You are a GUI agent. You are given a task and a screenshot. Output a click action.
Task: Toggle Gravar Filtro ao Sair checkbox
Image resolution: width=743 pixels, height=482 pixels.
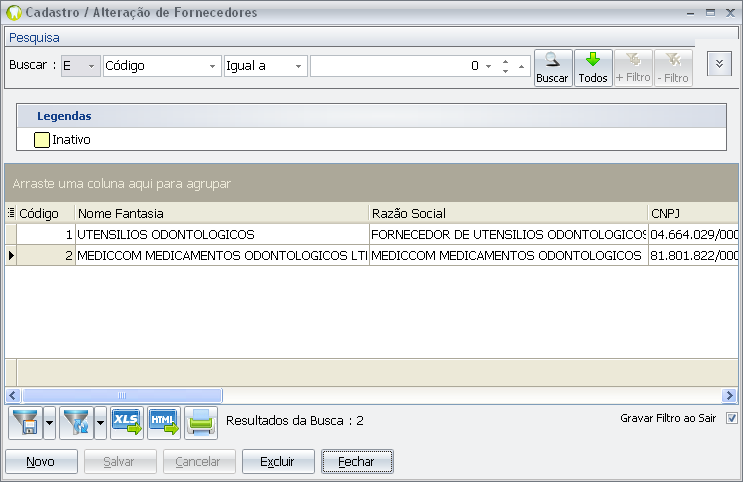pos(732,418)
